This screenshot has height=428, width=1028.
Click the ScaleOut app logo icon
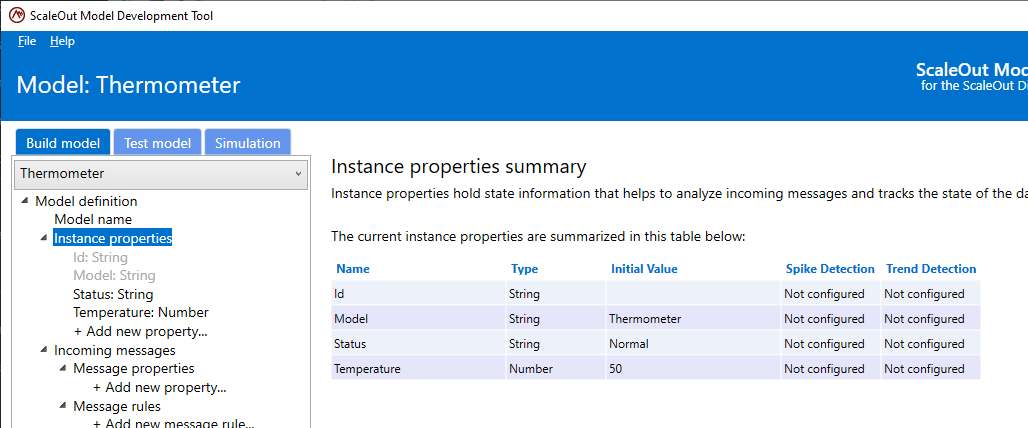(x=16, y=16)
